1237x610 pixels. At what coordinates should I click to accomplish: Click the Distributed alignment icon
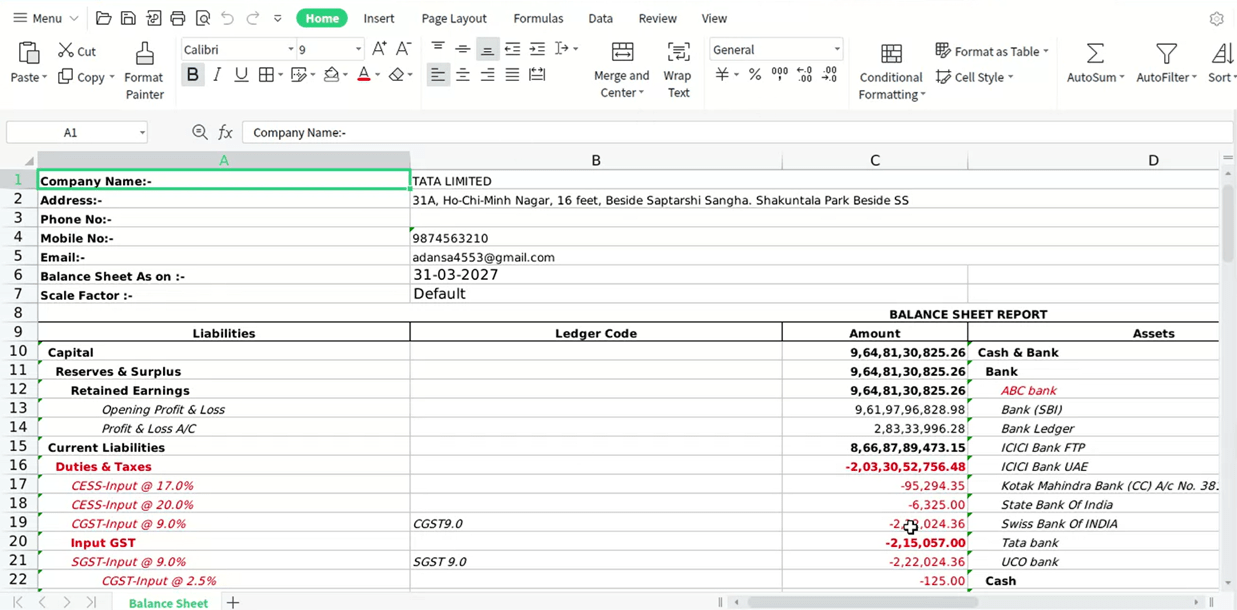tap(537, 74)
